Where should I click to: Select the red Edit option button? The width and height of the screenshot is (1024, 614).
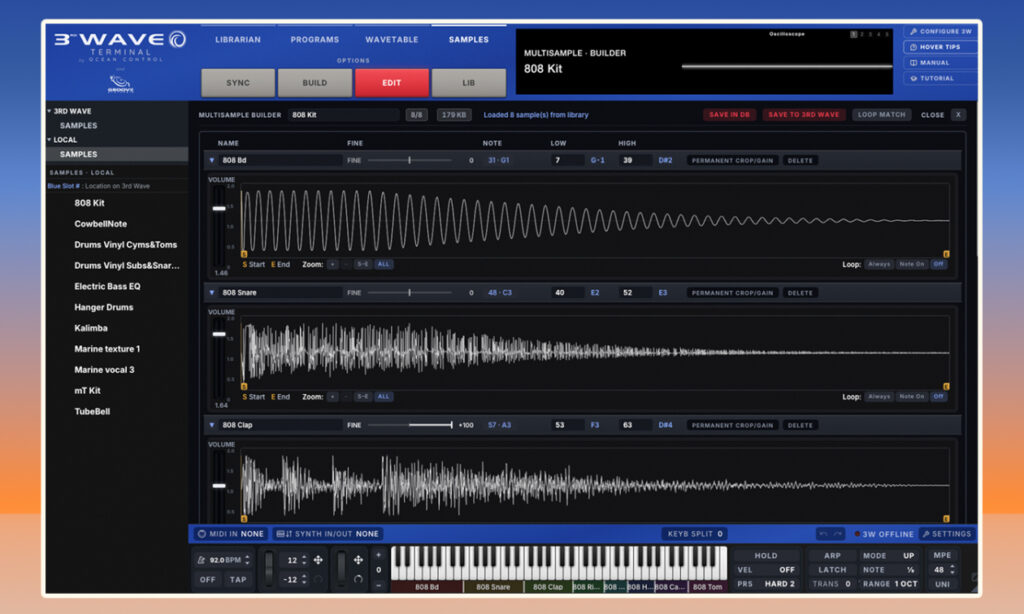tap(392, 83)
